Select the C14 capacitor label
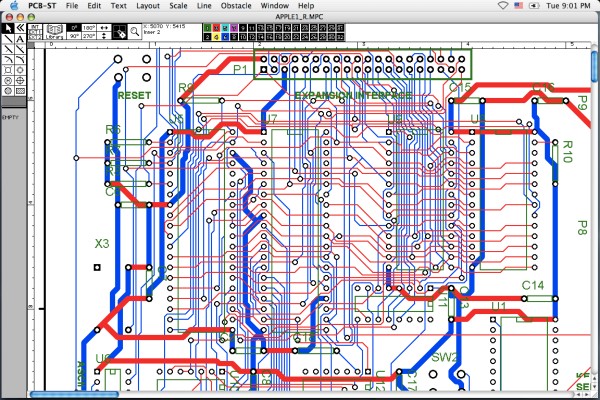 click(533, 286)
